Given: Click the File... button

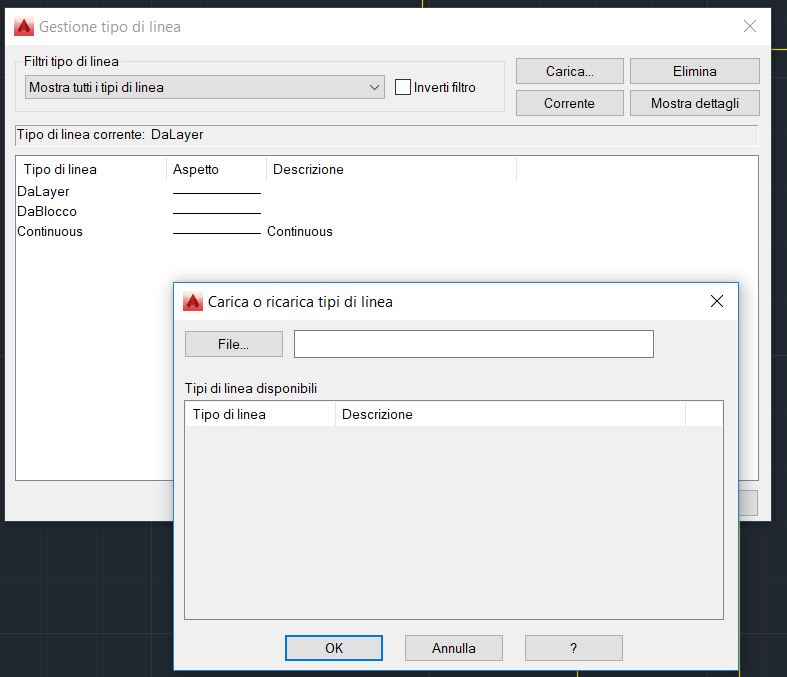Looking at the screenshot, I should [234, 344].
